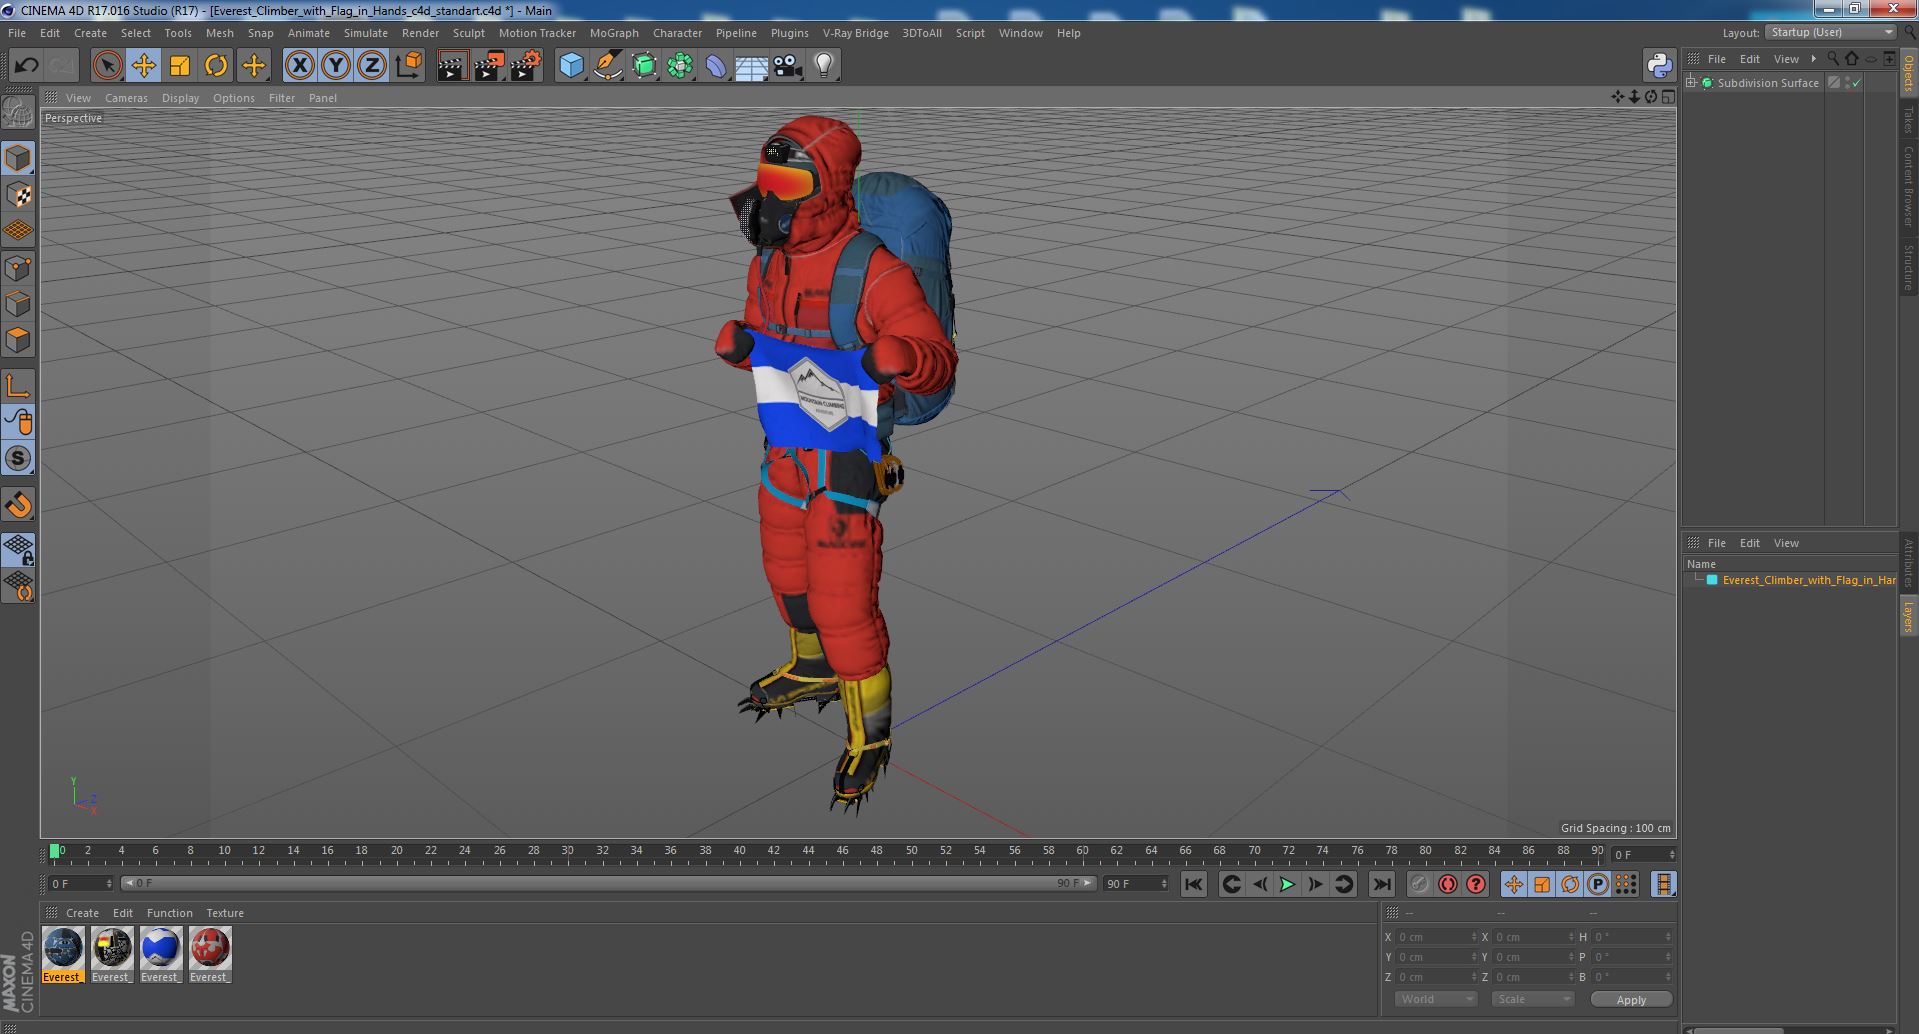Toggle Subdivision Surface enable checkmark
The image size is (1919, 1034).
1857,83
